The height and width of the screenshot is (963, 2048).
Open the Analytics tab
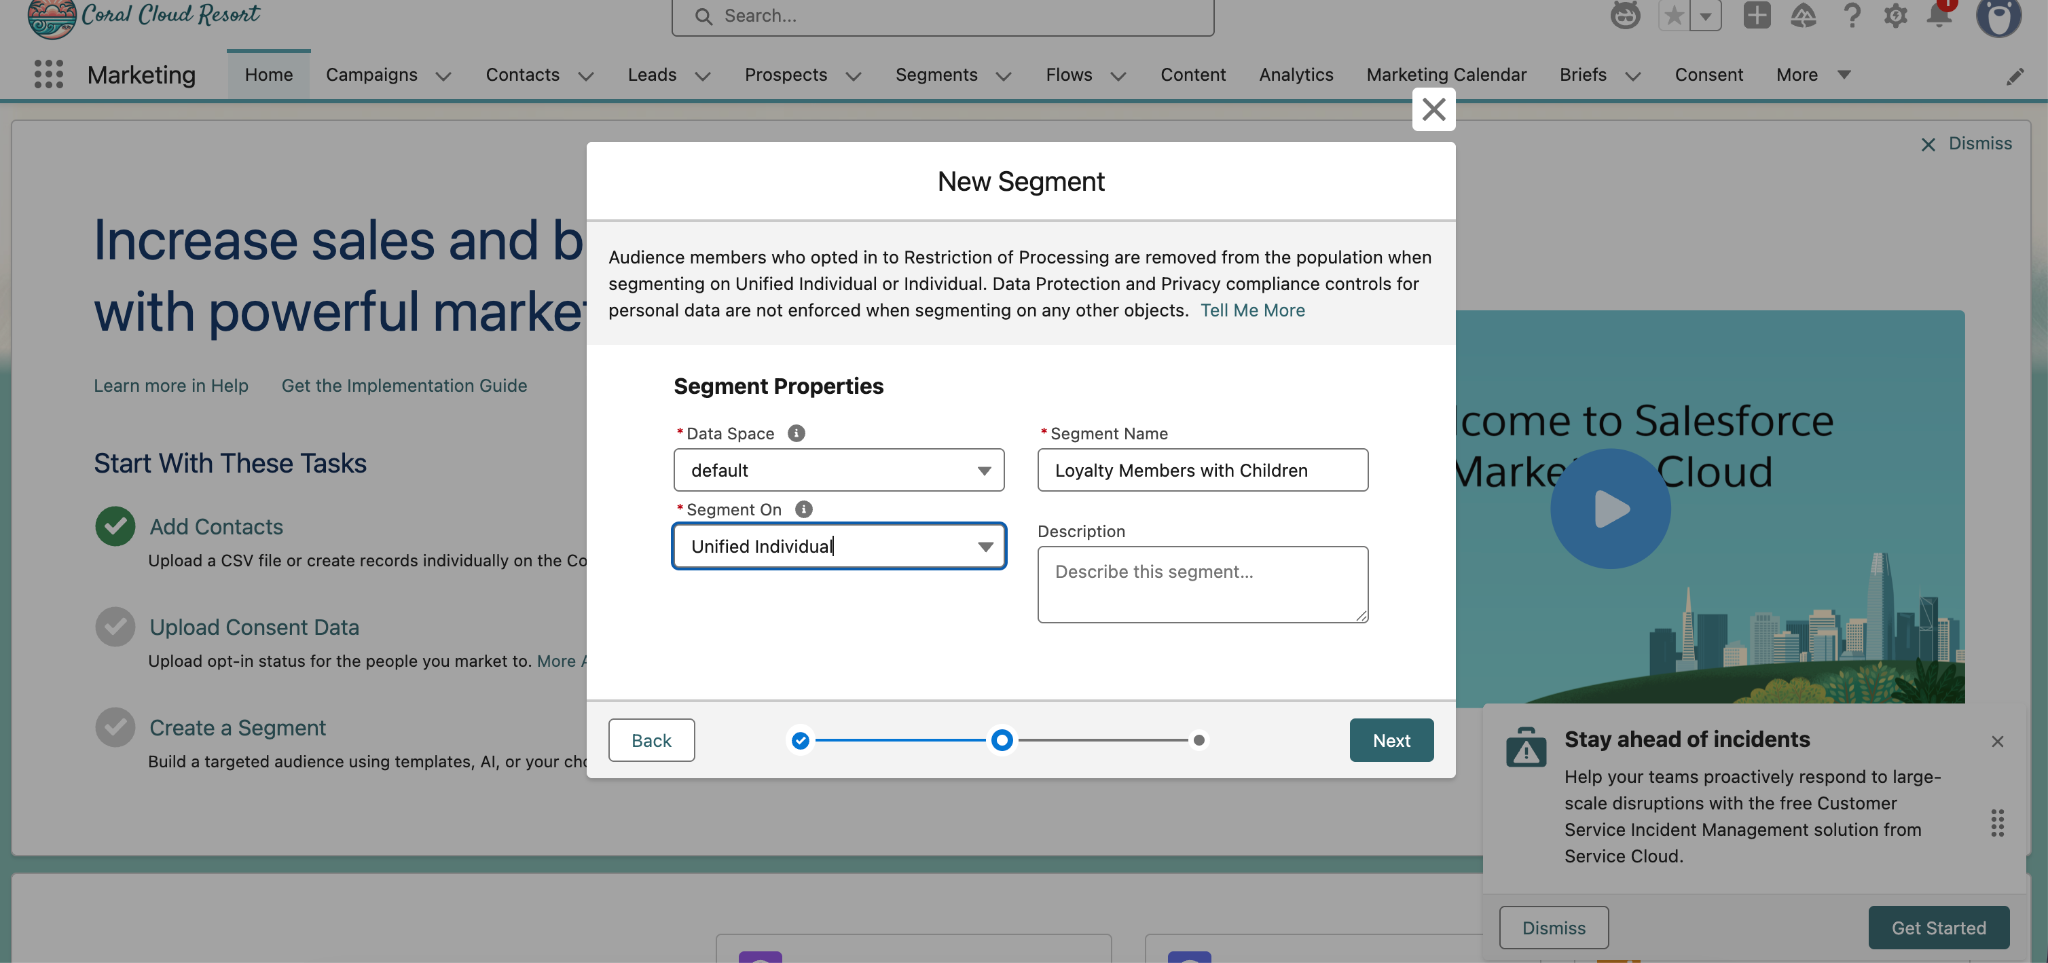tap(1296, 75)
